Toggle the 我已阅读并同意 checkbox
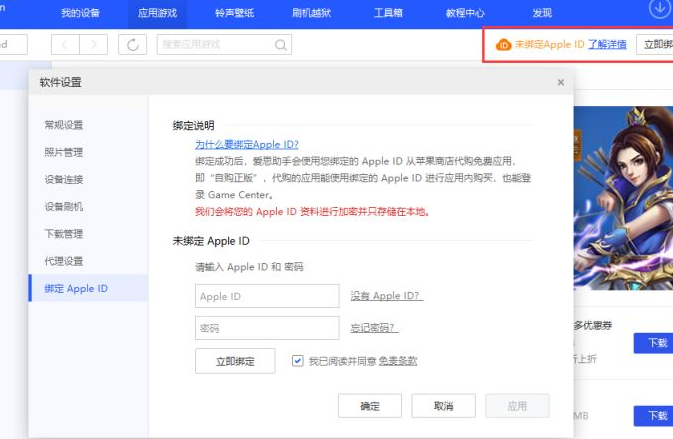This screenshot has width=673, height=439. (x=298, y=361)
